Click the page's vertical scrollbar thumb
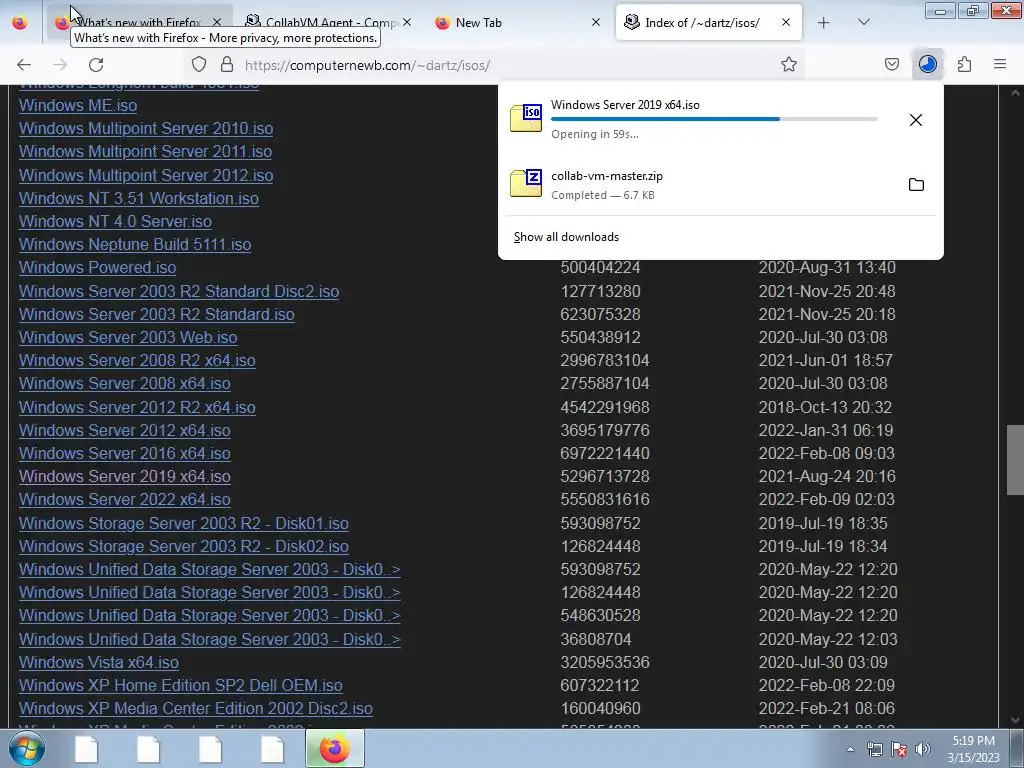This screenshot has height=768, width=1024. pyautogui.click(x=1015, y=460)
